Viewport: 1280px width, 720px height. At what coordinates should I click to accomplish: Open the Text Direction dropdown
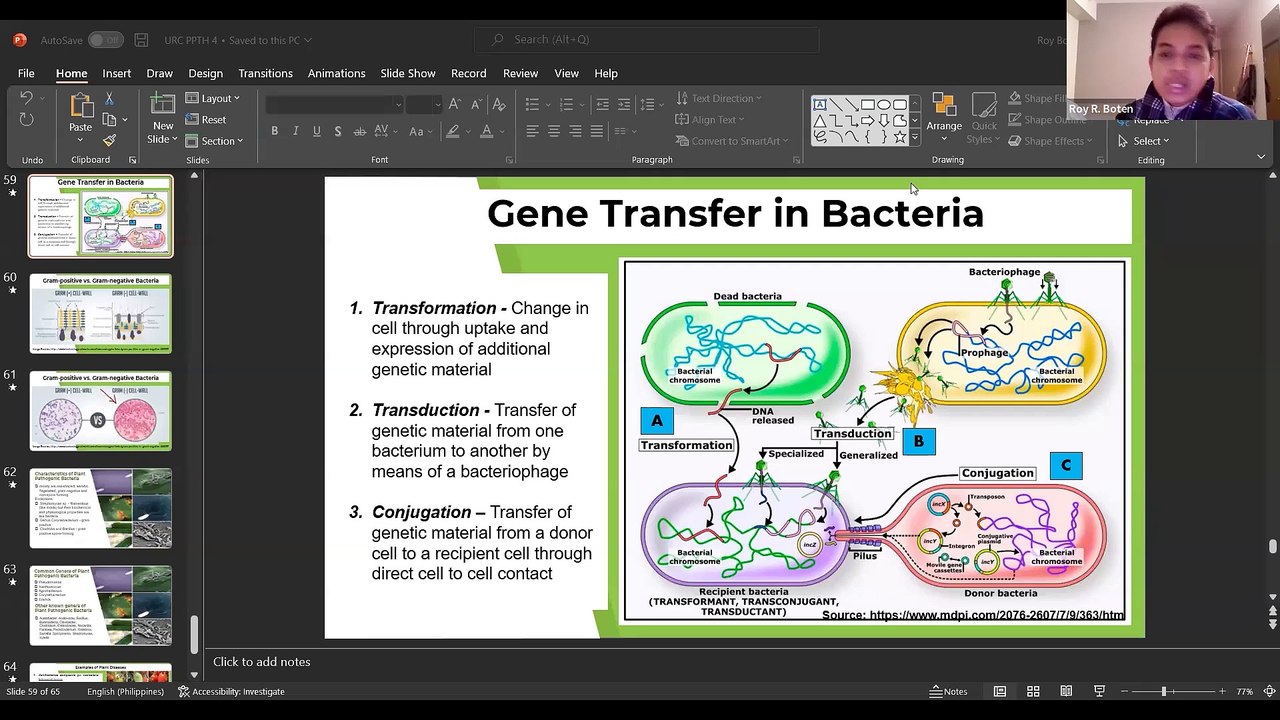tap(719, 98)
